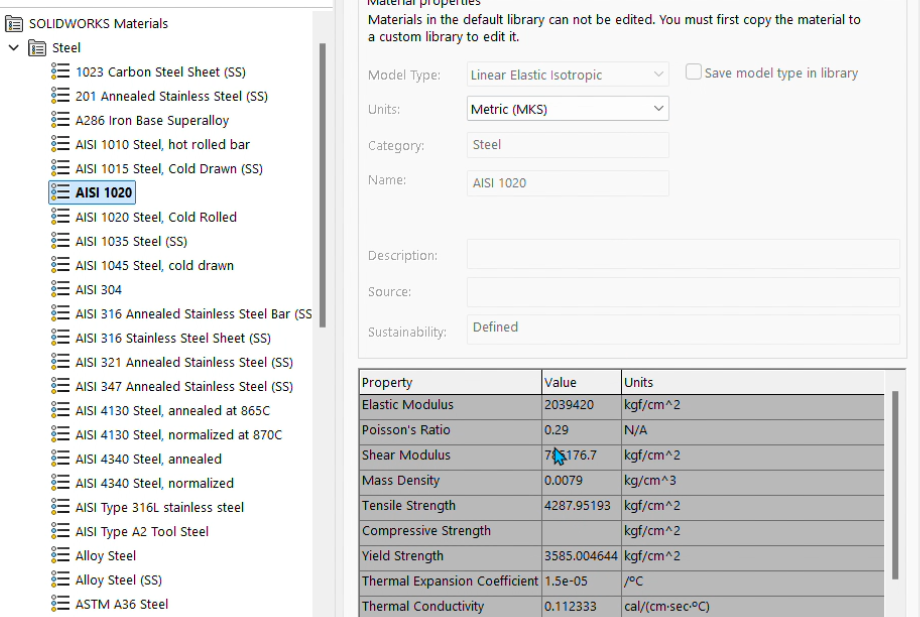
Task: Click the Steel category folder icon
Action: coord(37,48)
